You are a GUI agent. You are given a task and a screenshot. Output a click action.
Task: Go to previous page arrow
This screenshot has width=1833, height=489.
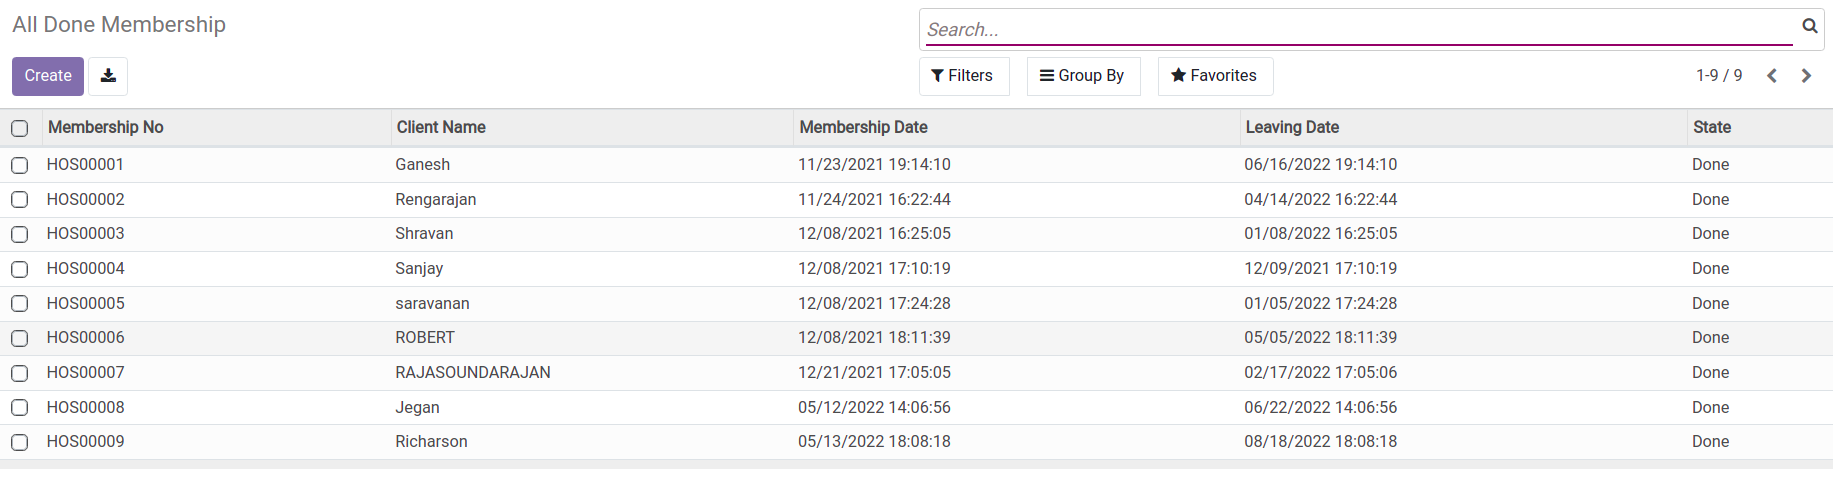(x=1771, y=76)
